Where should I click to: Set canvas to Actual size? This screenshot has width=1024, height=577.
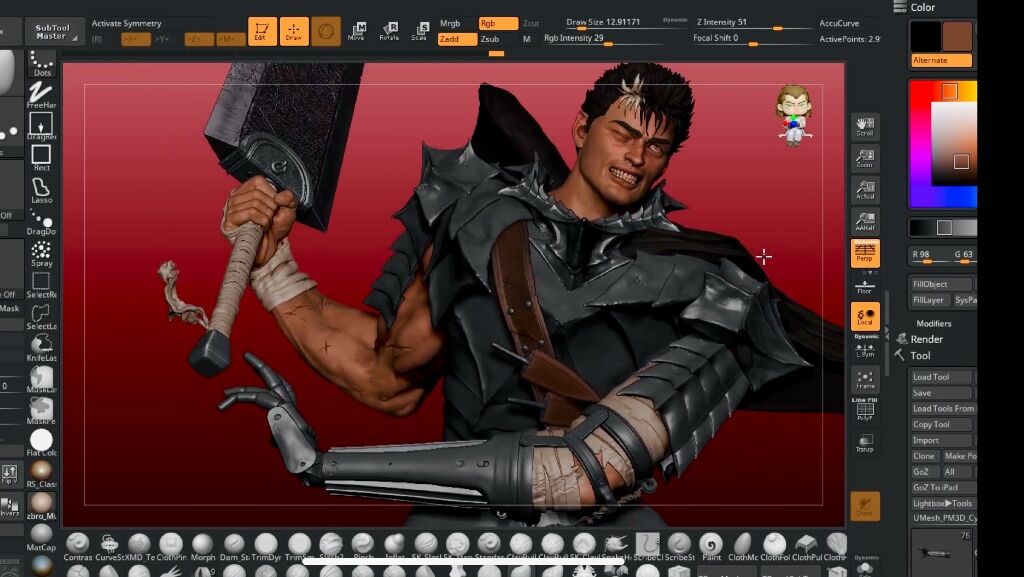point(865,189)
